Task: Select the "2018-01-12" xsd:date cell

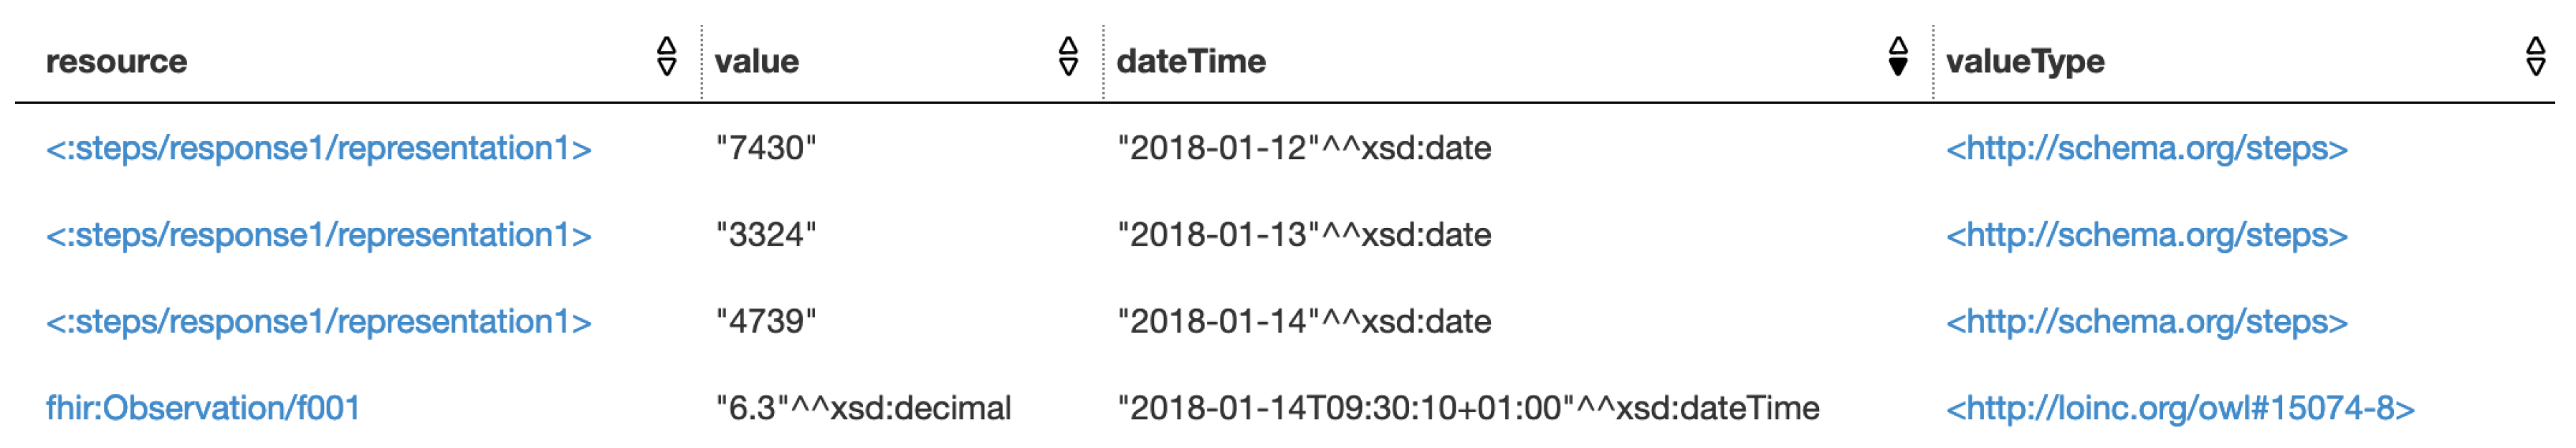Action: [x=1303, y=149]
